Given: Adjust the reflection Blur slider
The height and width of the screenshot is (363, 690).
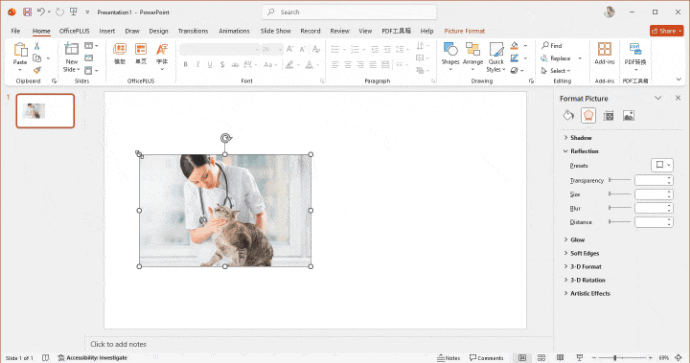Looking at the screenshot, I should 620,207.
